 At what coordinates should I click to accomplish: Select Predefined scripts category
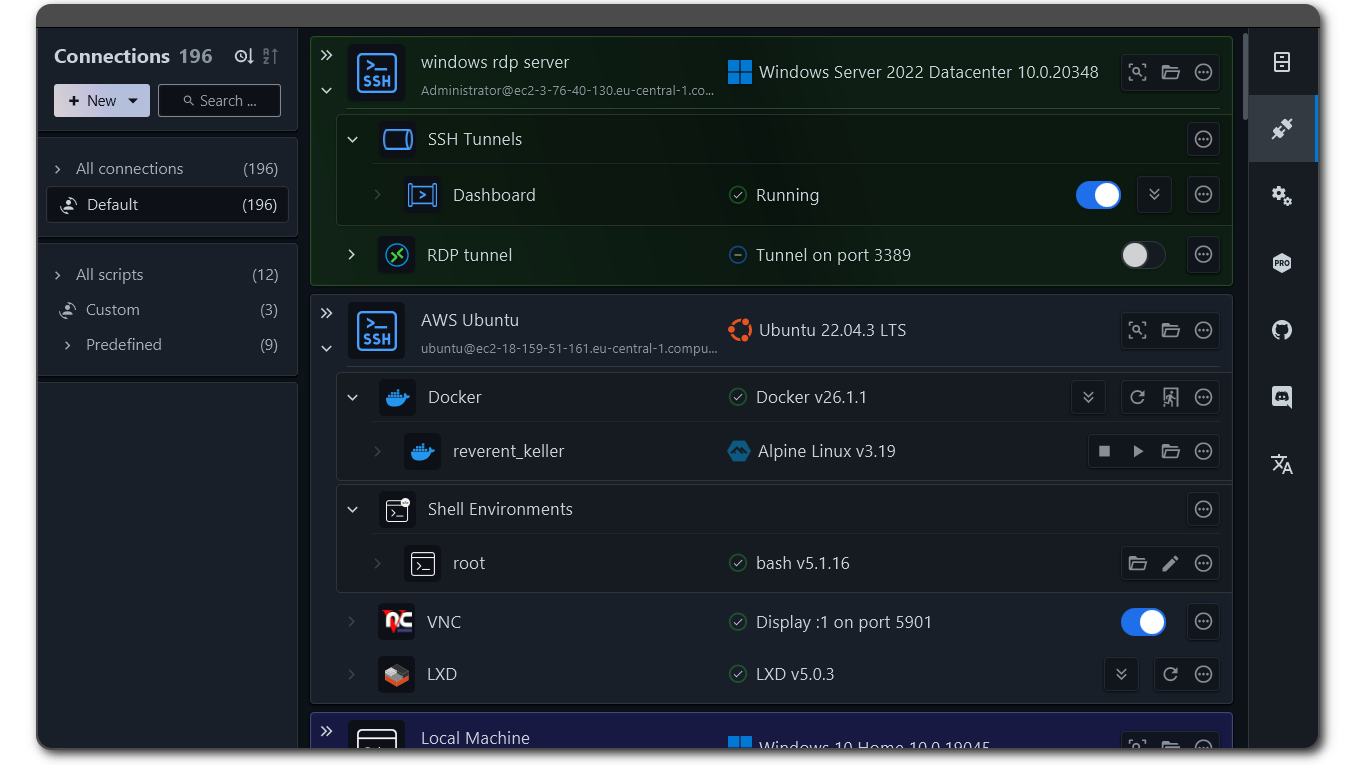click(123, 344)
